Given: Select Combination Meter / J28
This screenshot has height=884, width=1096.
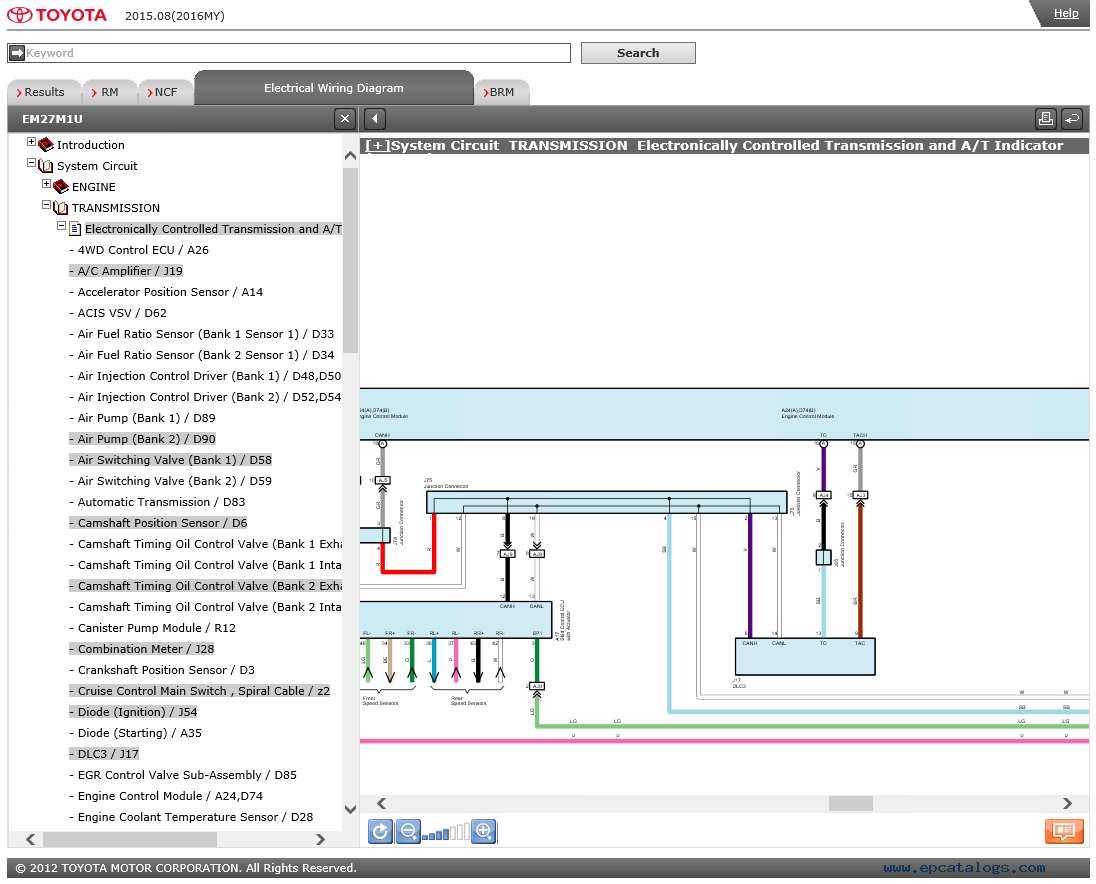Looking at the screenshot, I should pyautogui.click(x=142, y=648).
